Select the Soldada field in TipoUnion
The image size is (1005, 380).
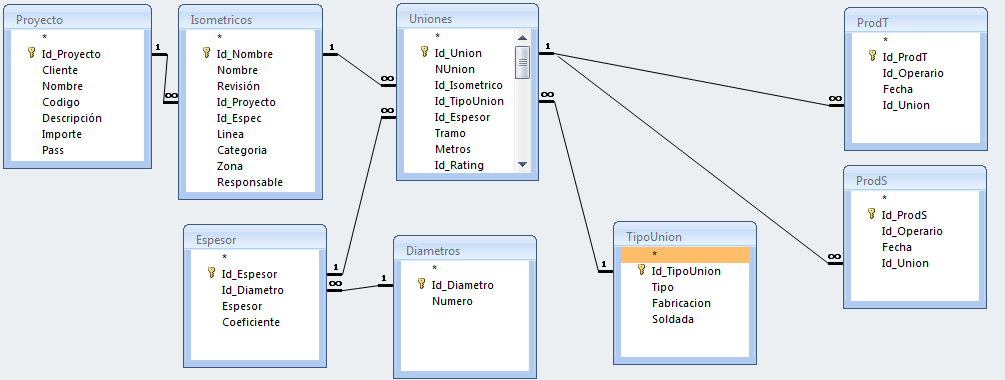click(672, 319)
